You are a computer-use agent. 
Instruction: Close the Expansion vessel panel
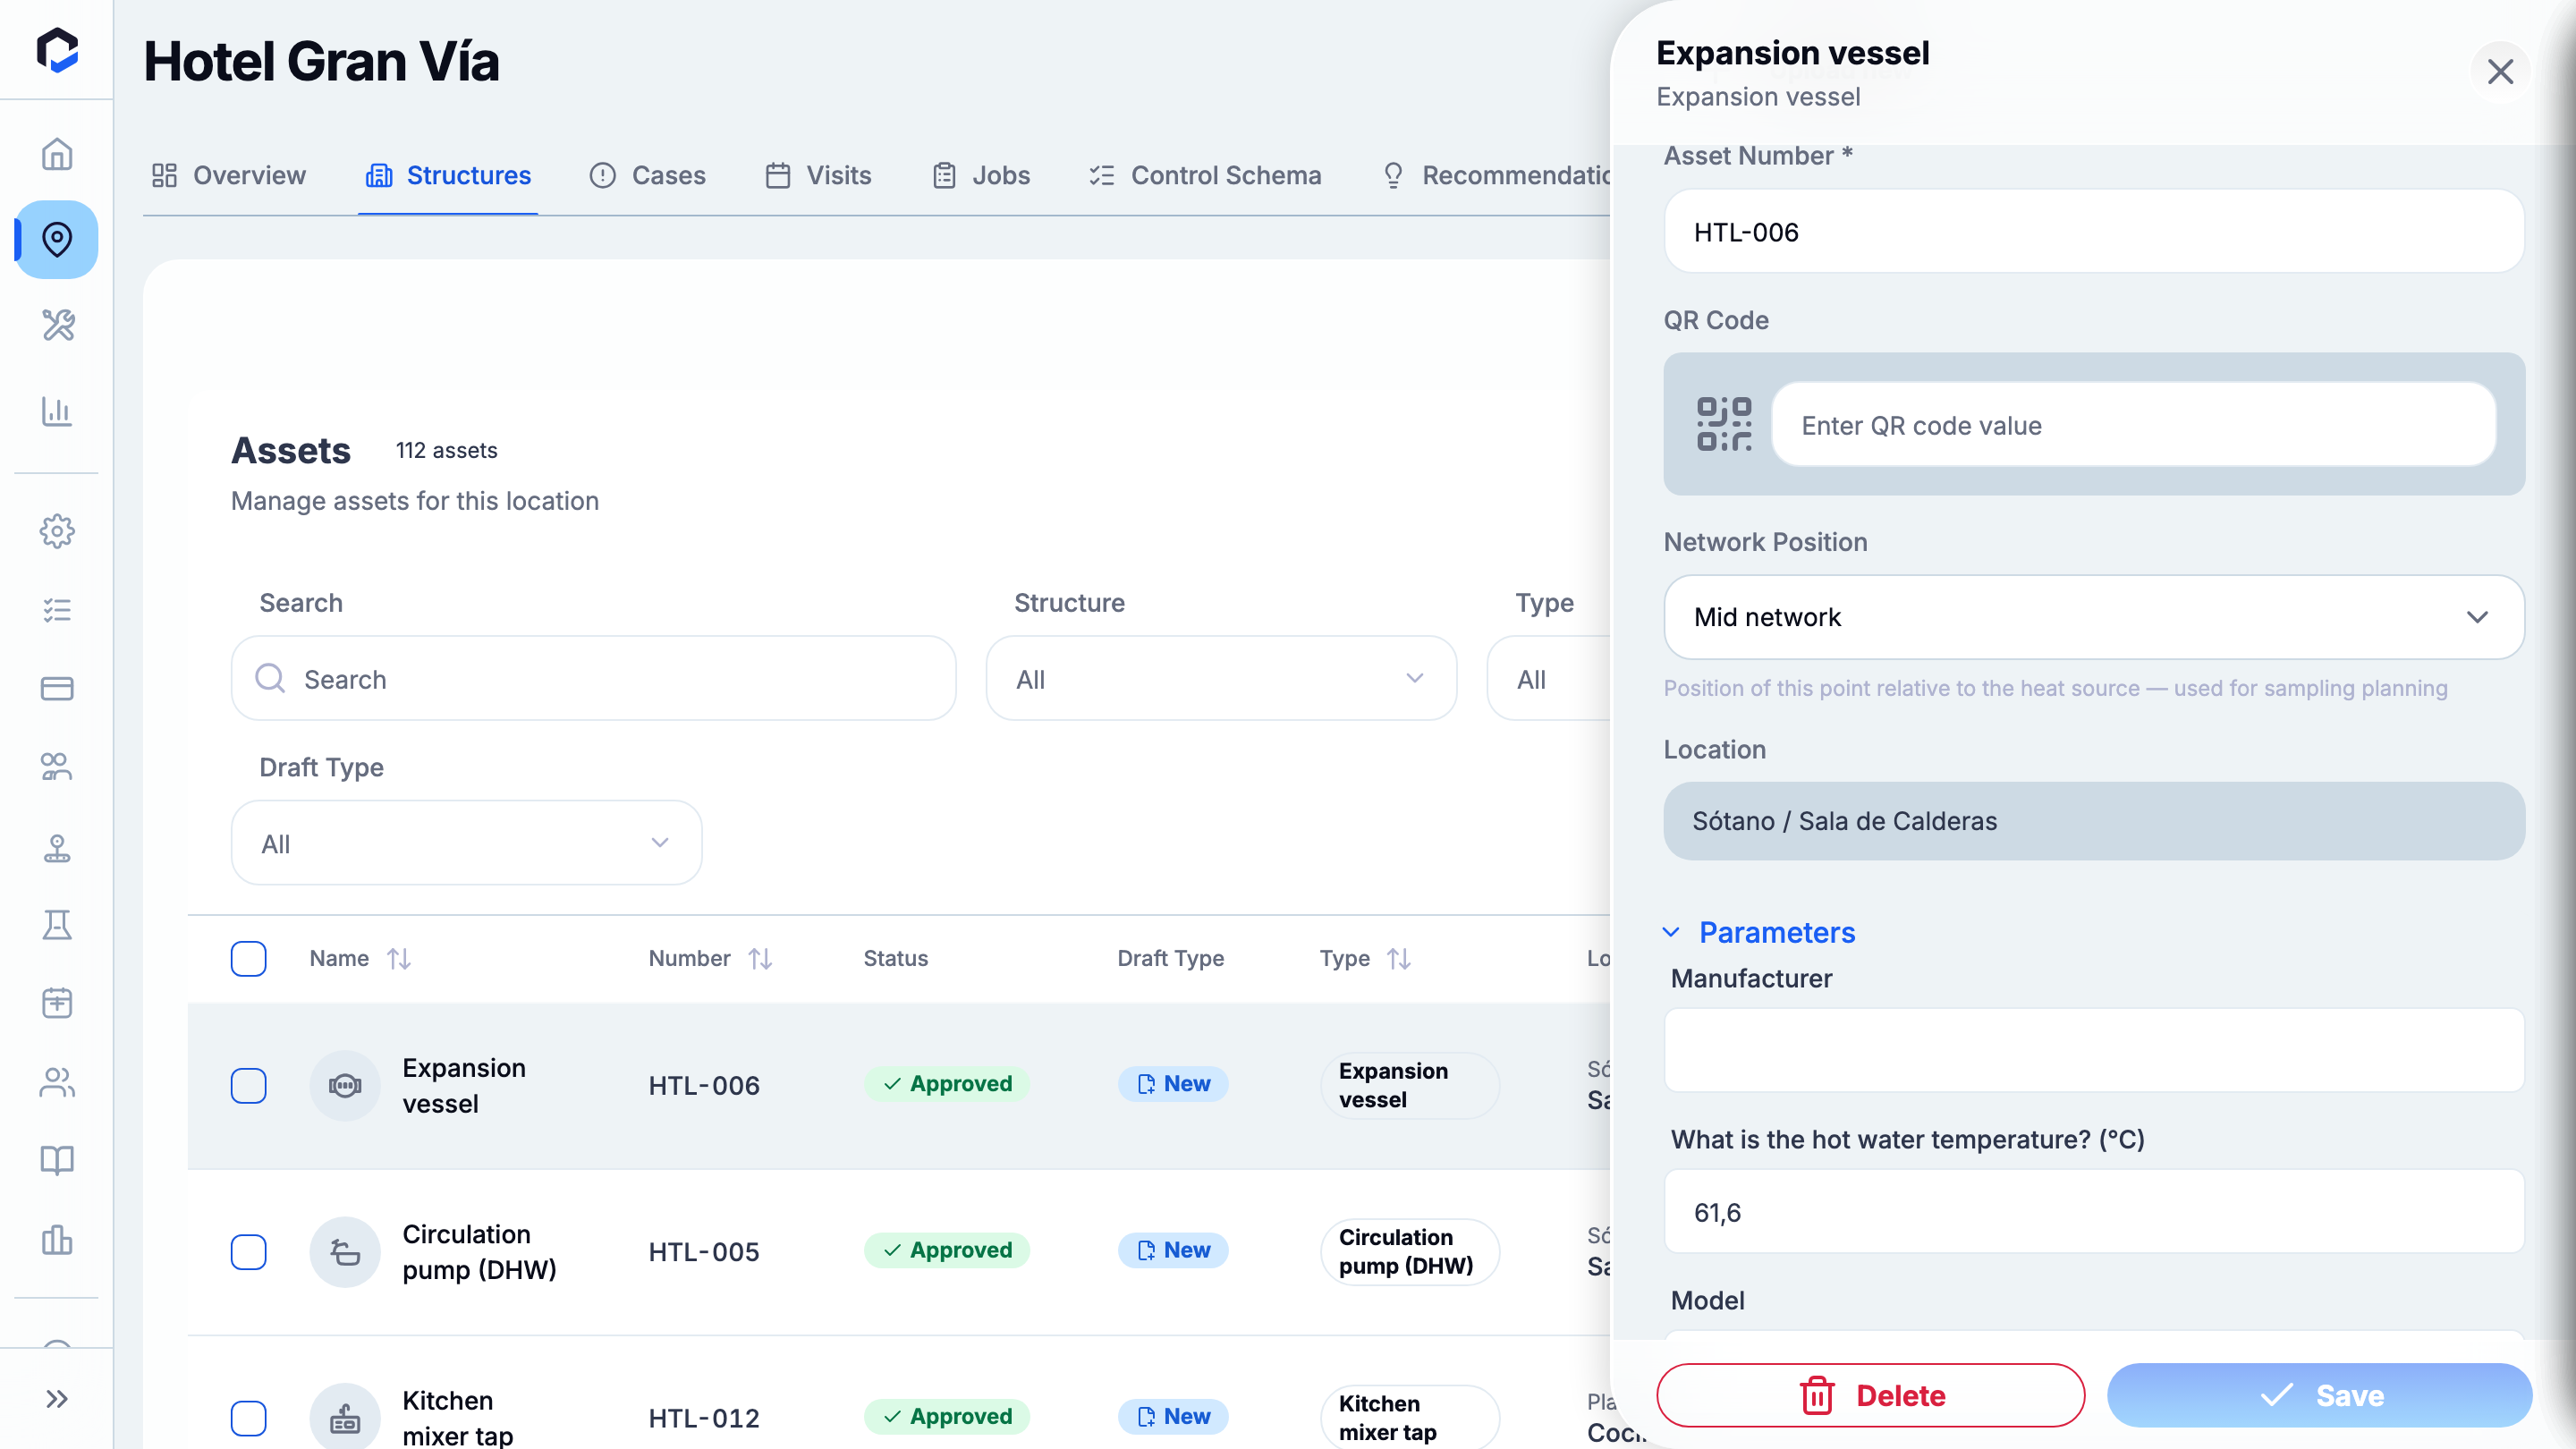(2500, 72)
